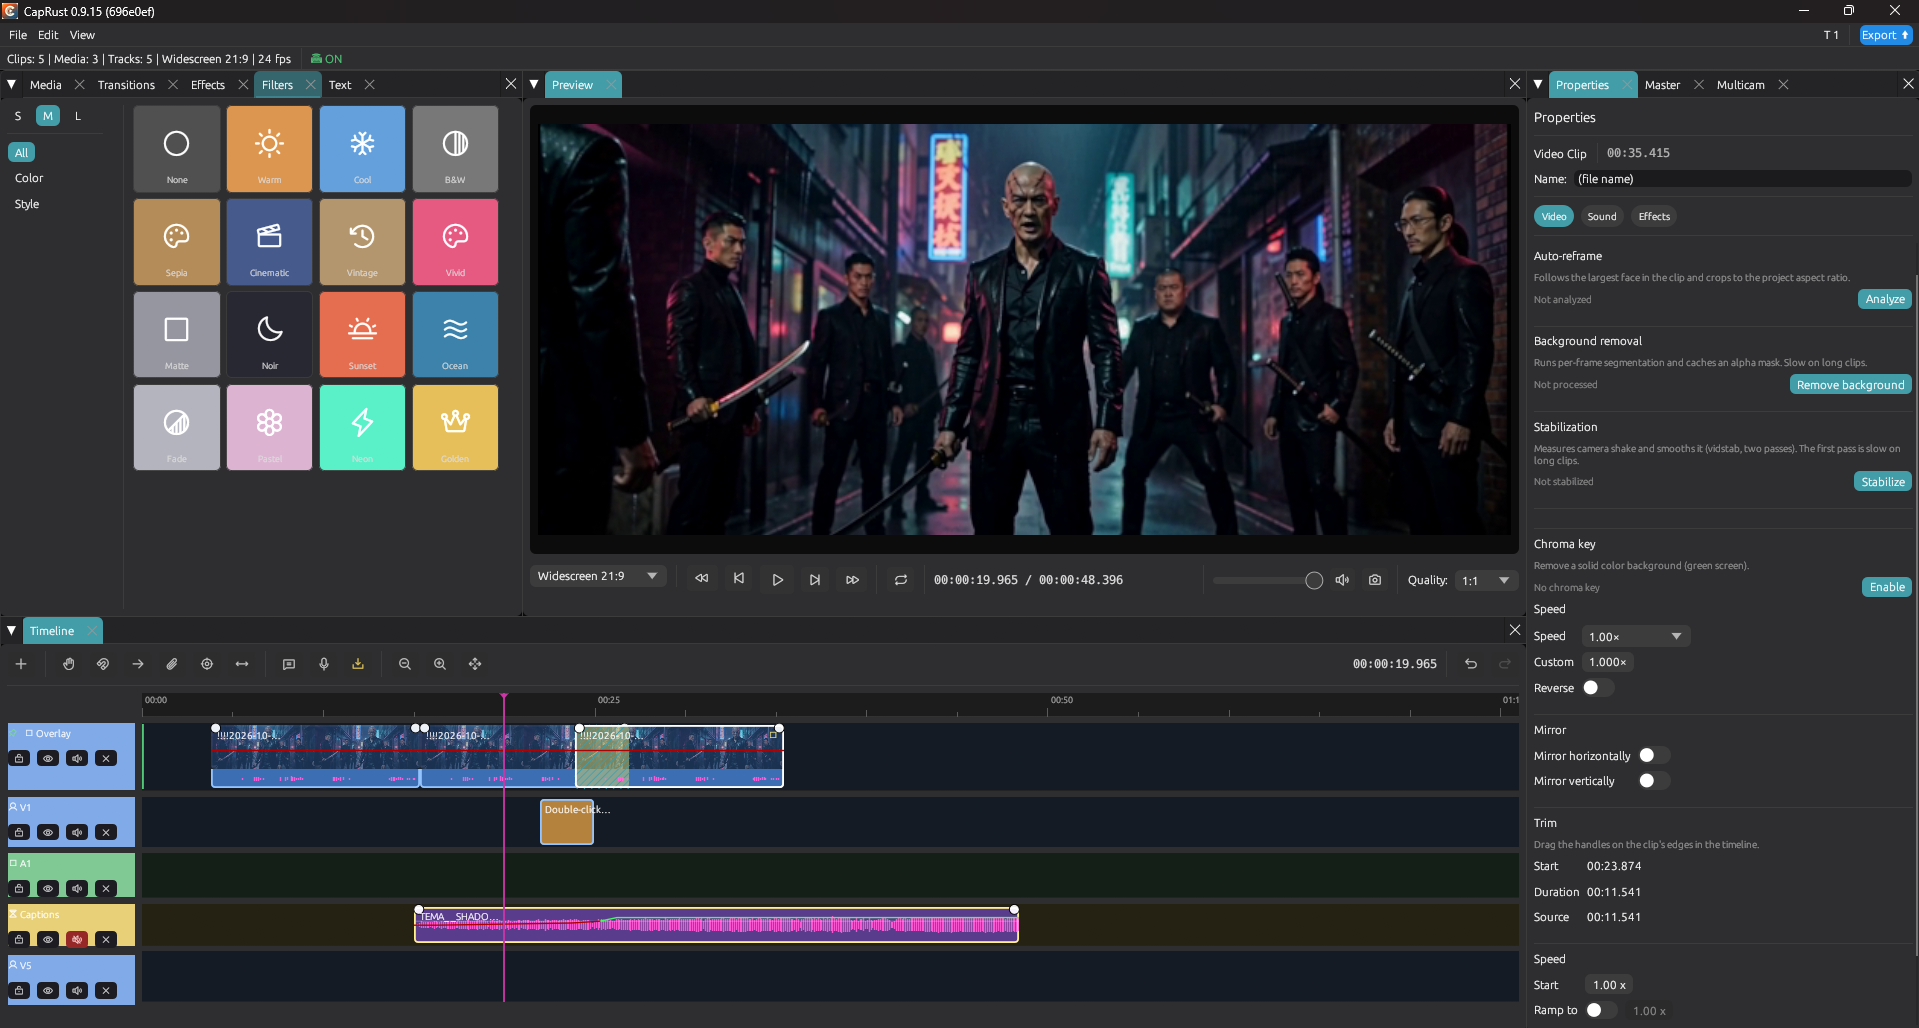Hide the Overlay track with eye icon
1919x1028 pixels.
(x=48, y=759)
